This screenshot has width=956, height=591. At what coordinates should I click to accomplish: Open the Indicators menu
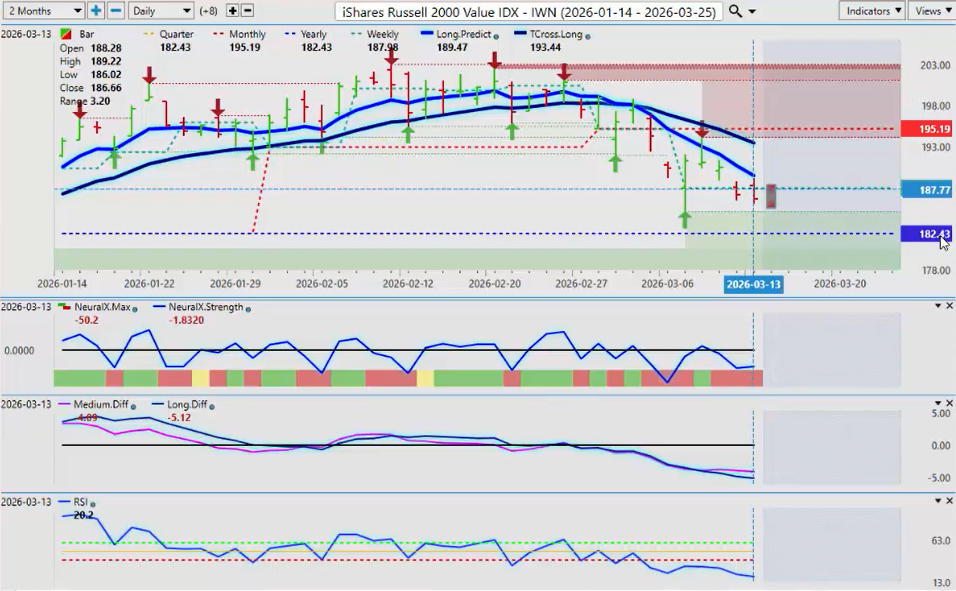(x=872, y=10)
